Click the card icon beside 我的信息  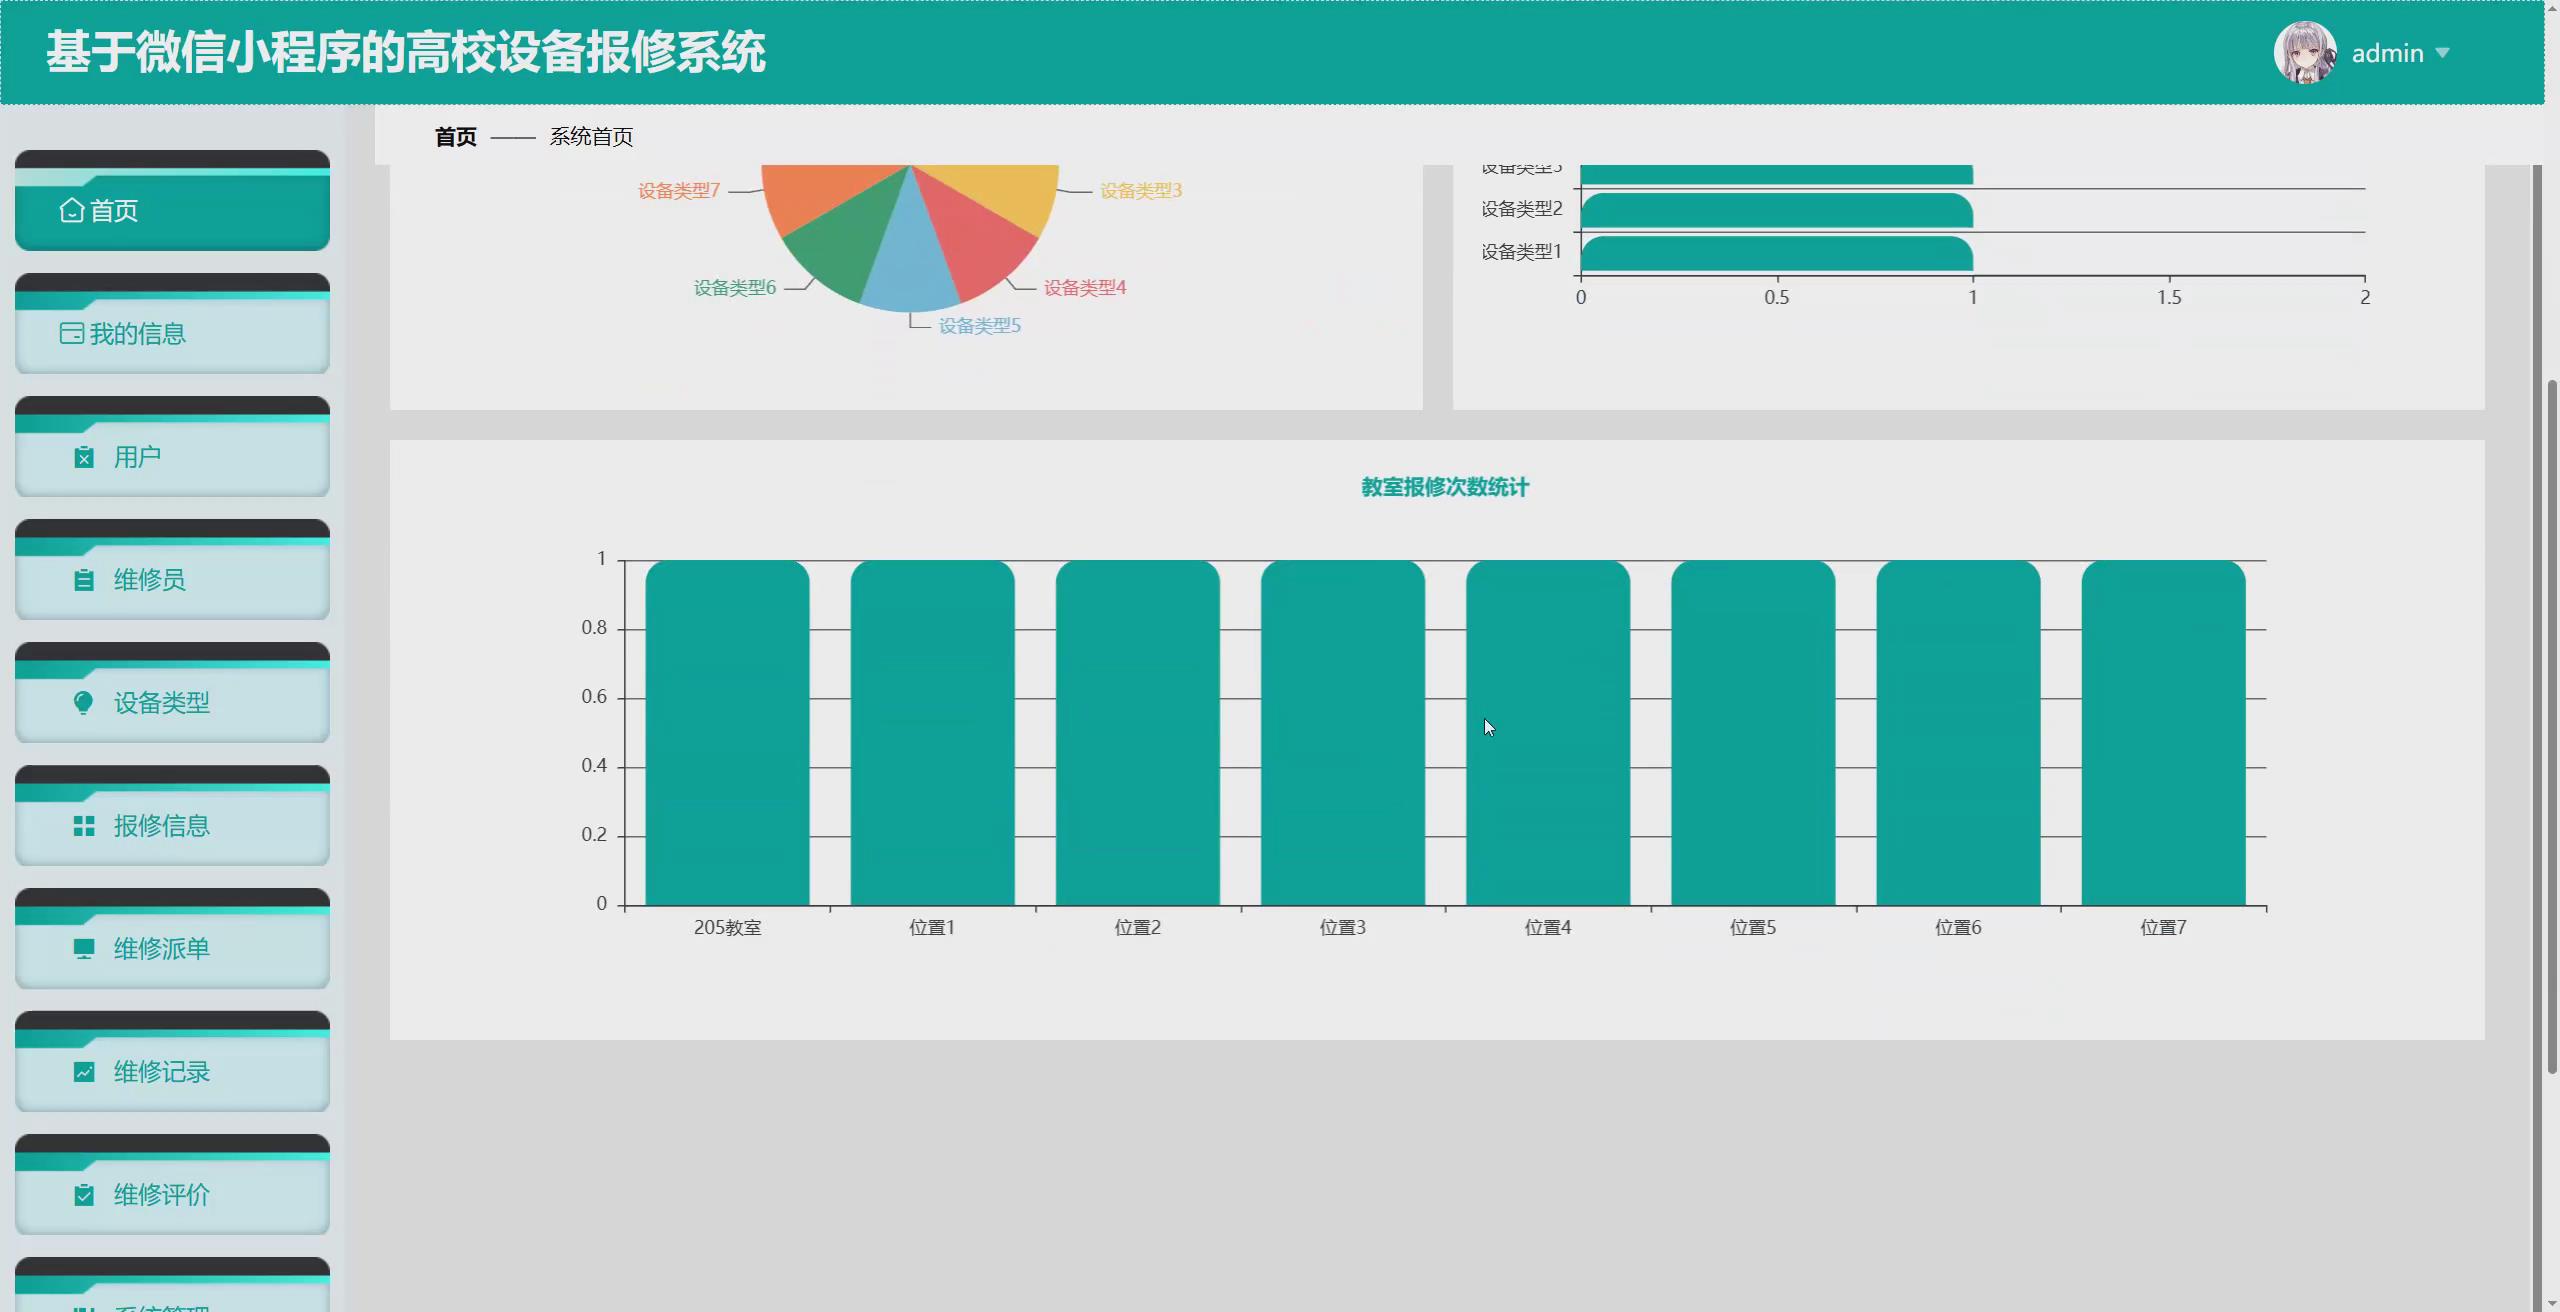(71, 334)
